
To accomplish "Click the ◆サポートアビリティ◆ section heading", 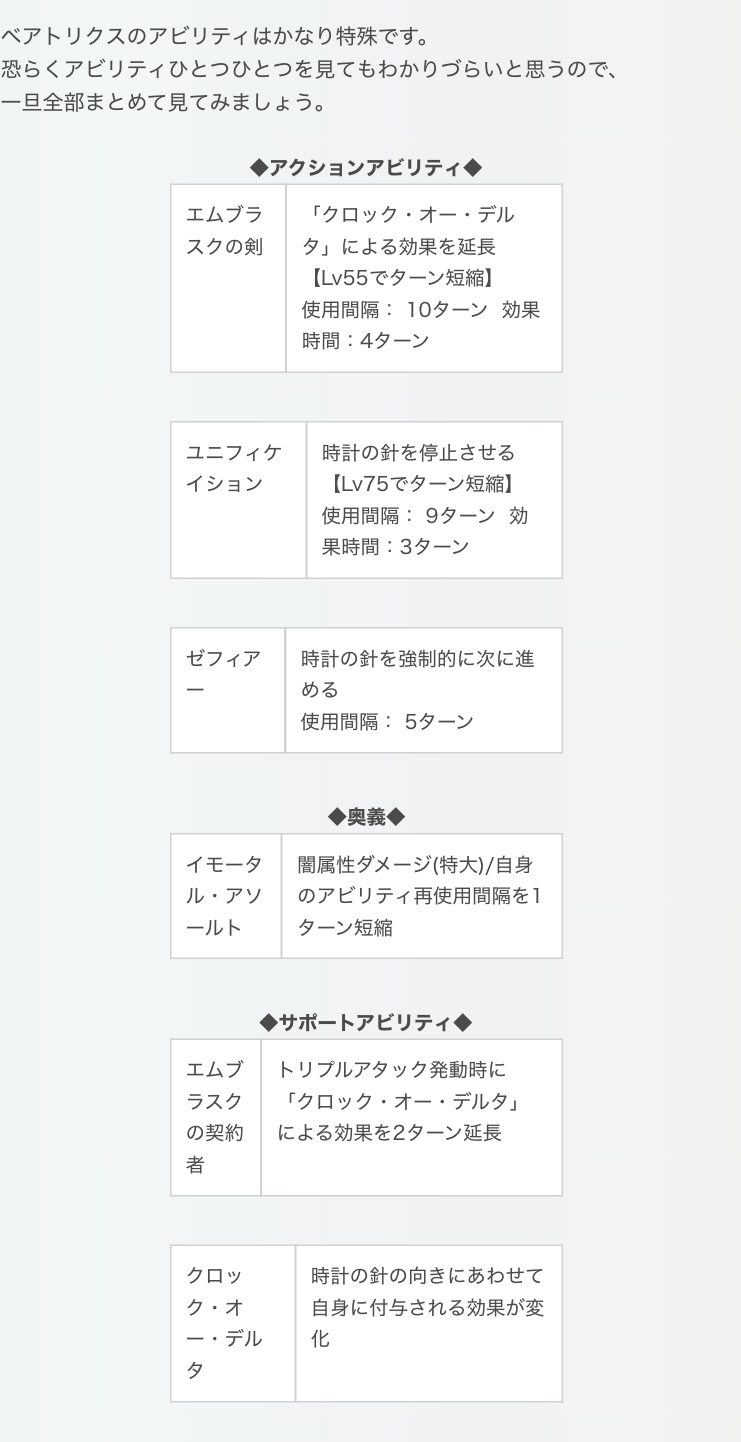I will tap(366, 1022).
